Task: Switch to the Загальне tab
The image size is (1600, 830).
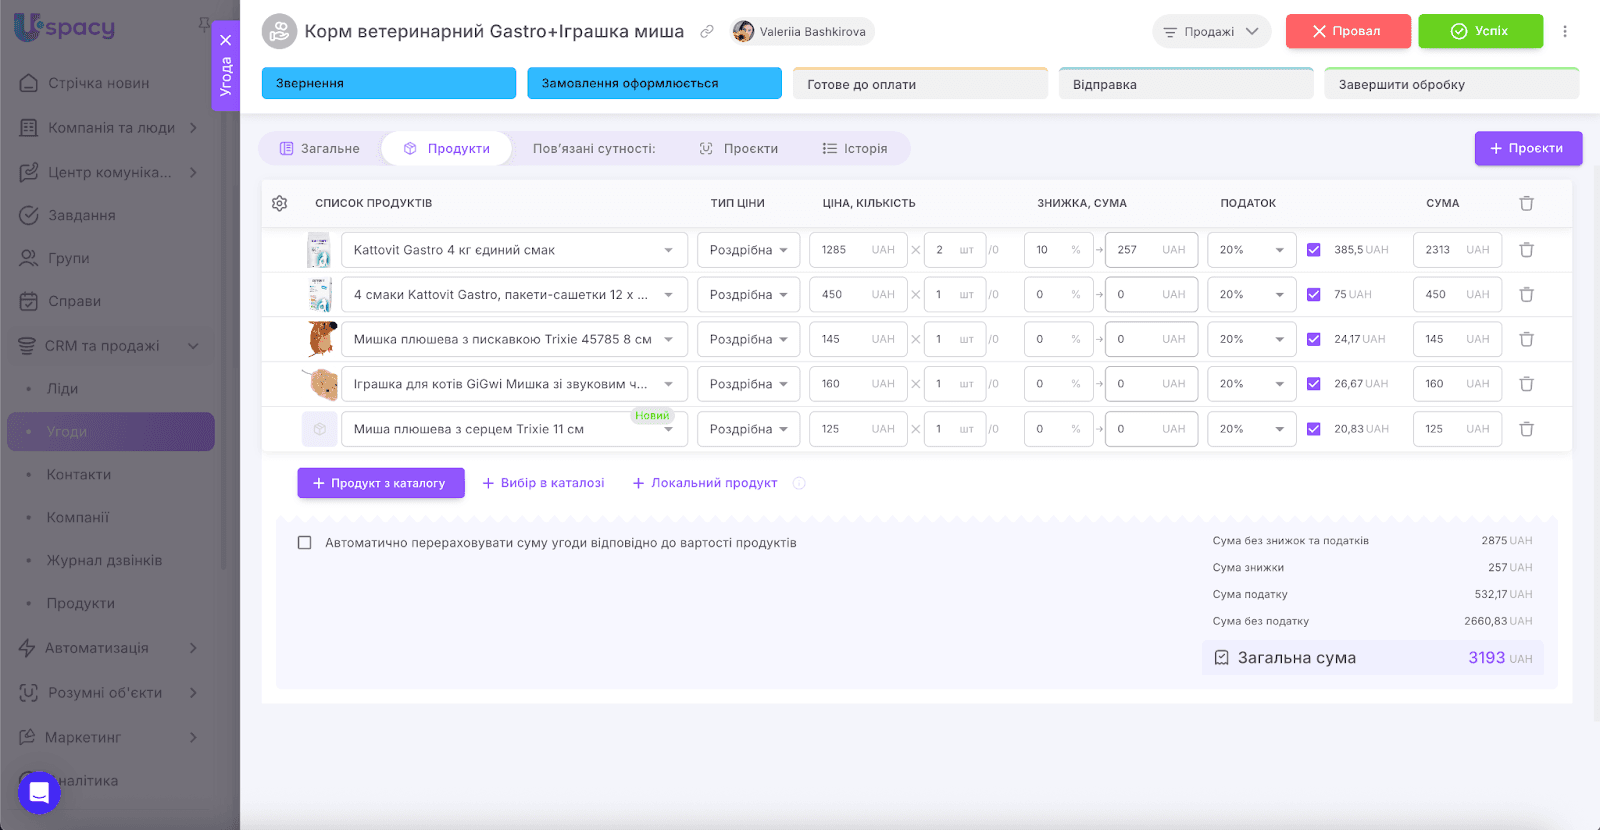Action: click(320, 149)
